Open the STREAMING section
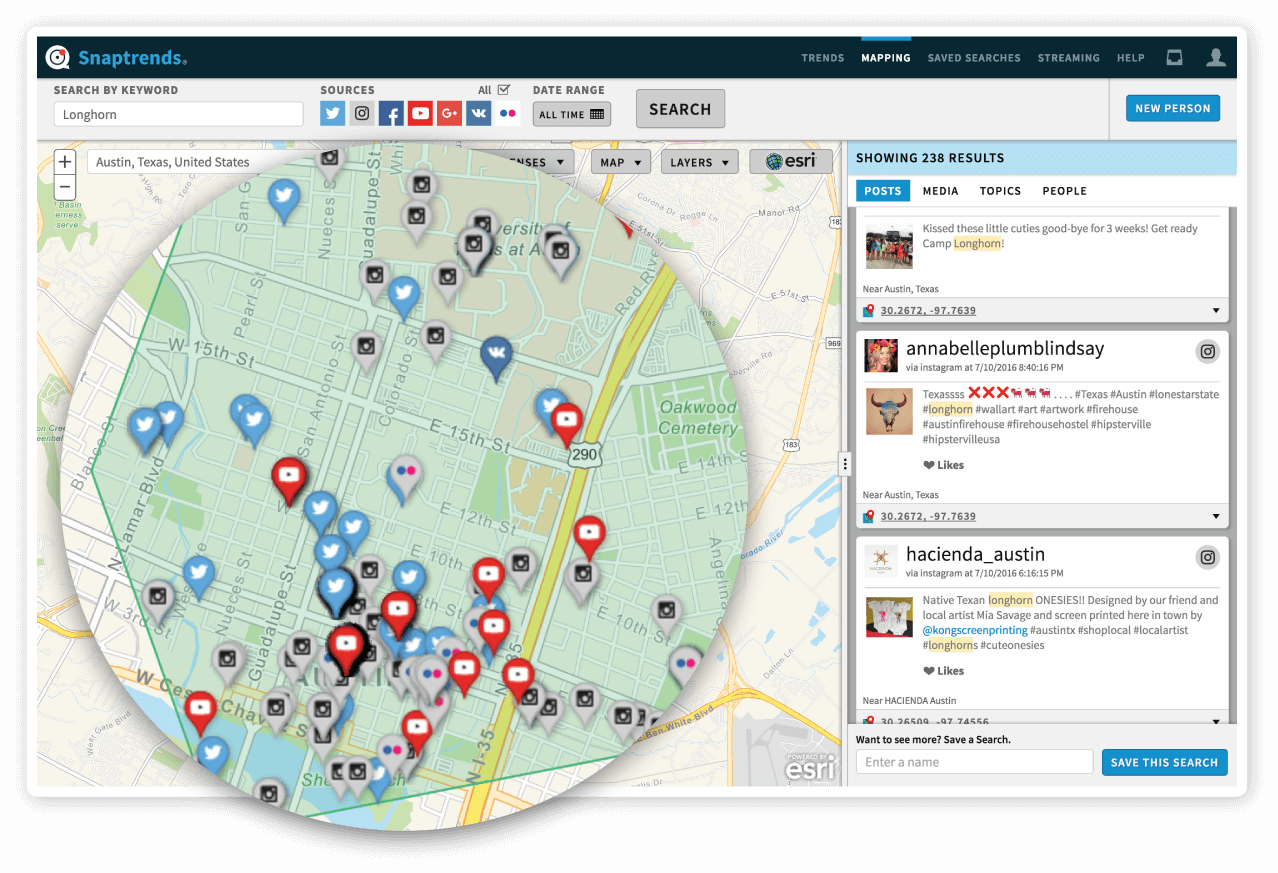Image resolution: width=1278 pixels, height=873 pixels. [1069, 58]
